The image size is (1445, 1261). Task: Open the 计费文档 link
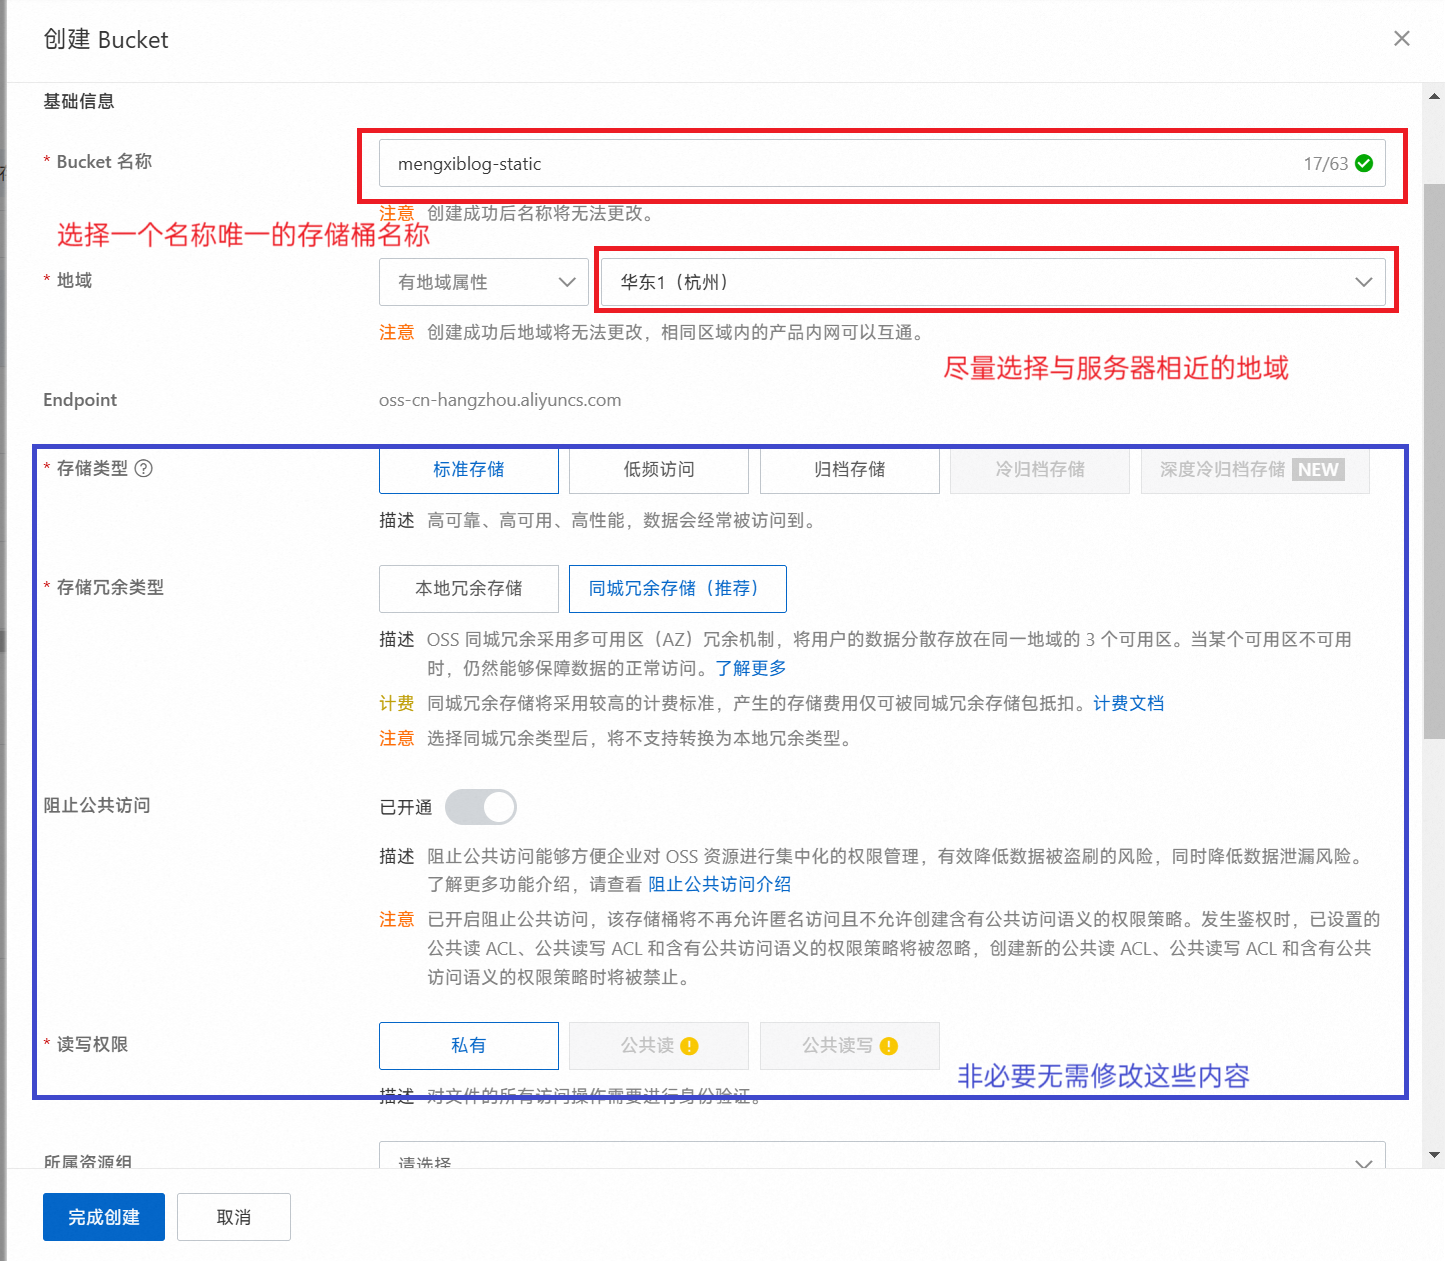click(x=1128, y=703)
